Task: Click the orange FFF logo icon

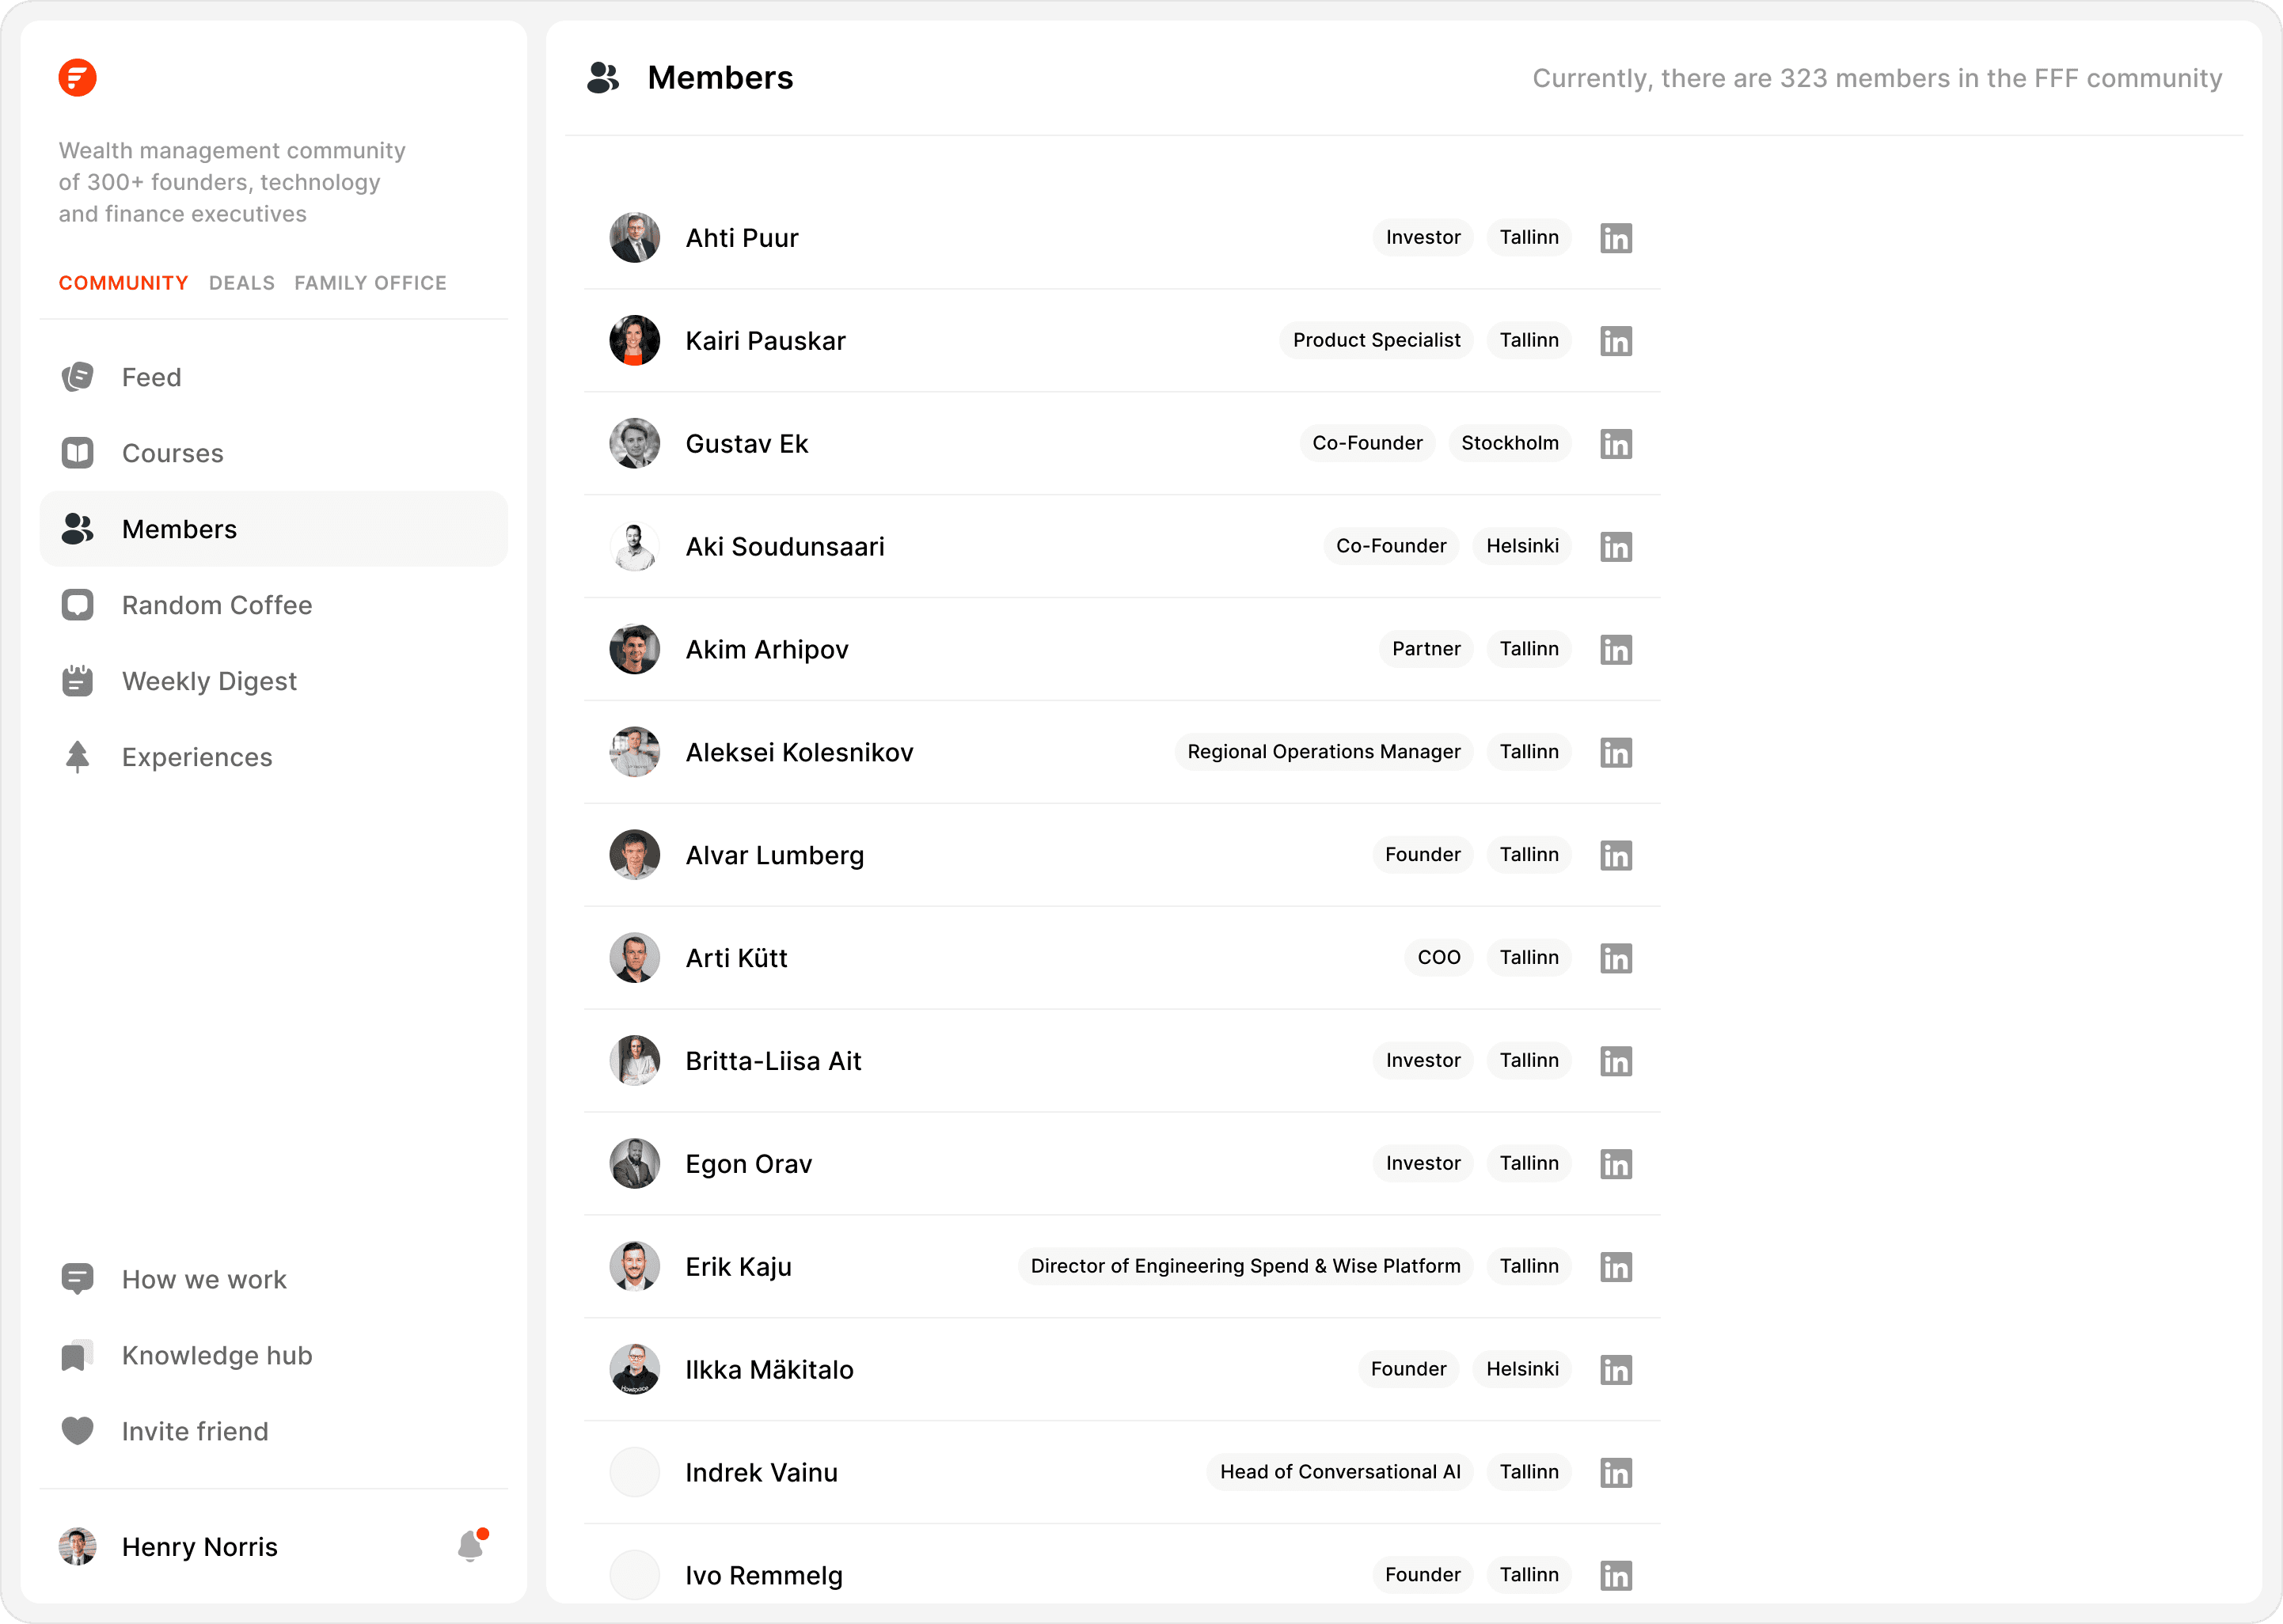Action: point(77,77)
